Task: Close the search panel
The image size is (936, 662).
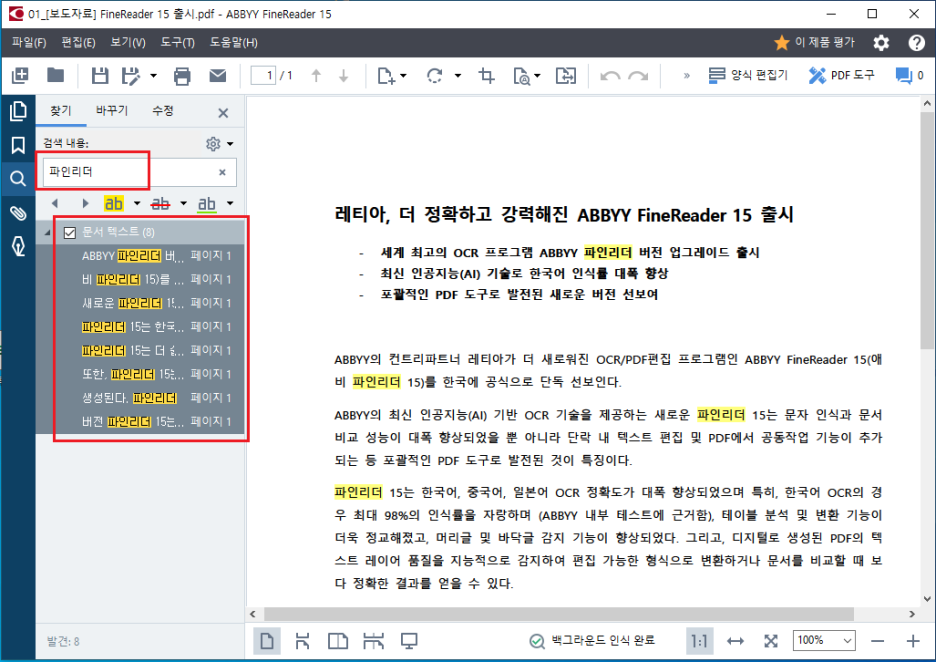Action: click(x=223, y=113)
